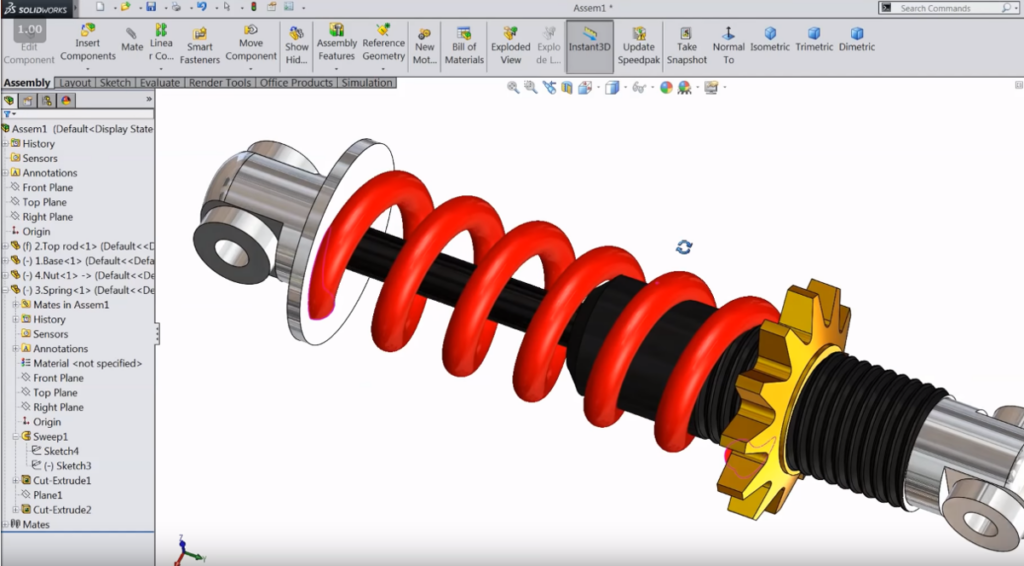Open Reference Geometry dropdown arrow
Image resolution: width=1024 pixels, height=566 pixels.
(383, 68)
